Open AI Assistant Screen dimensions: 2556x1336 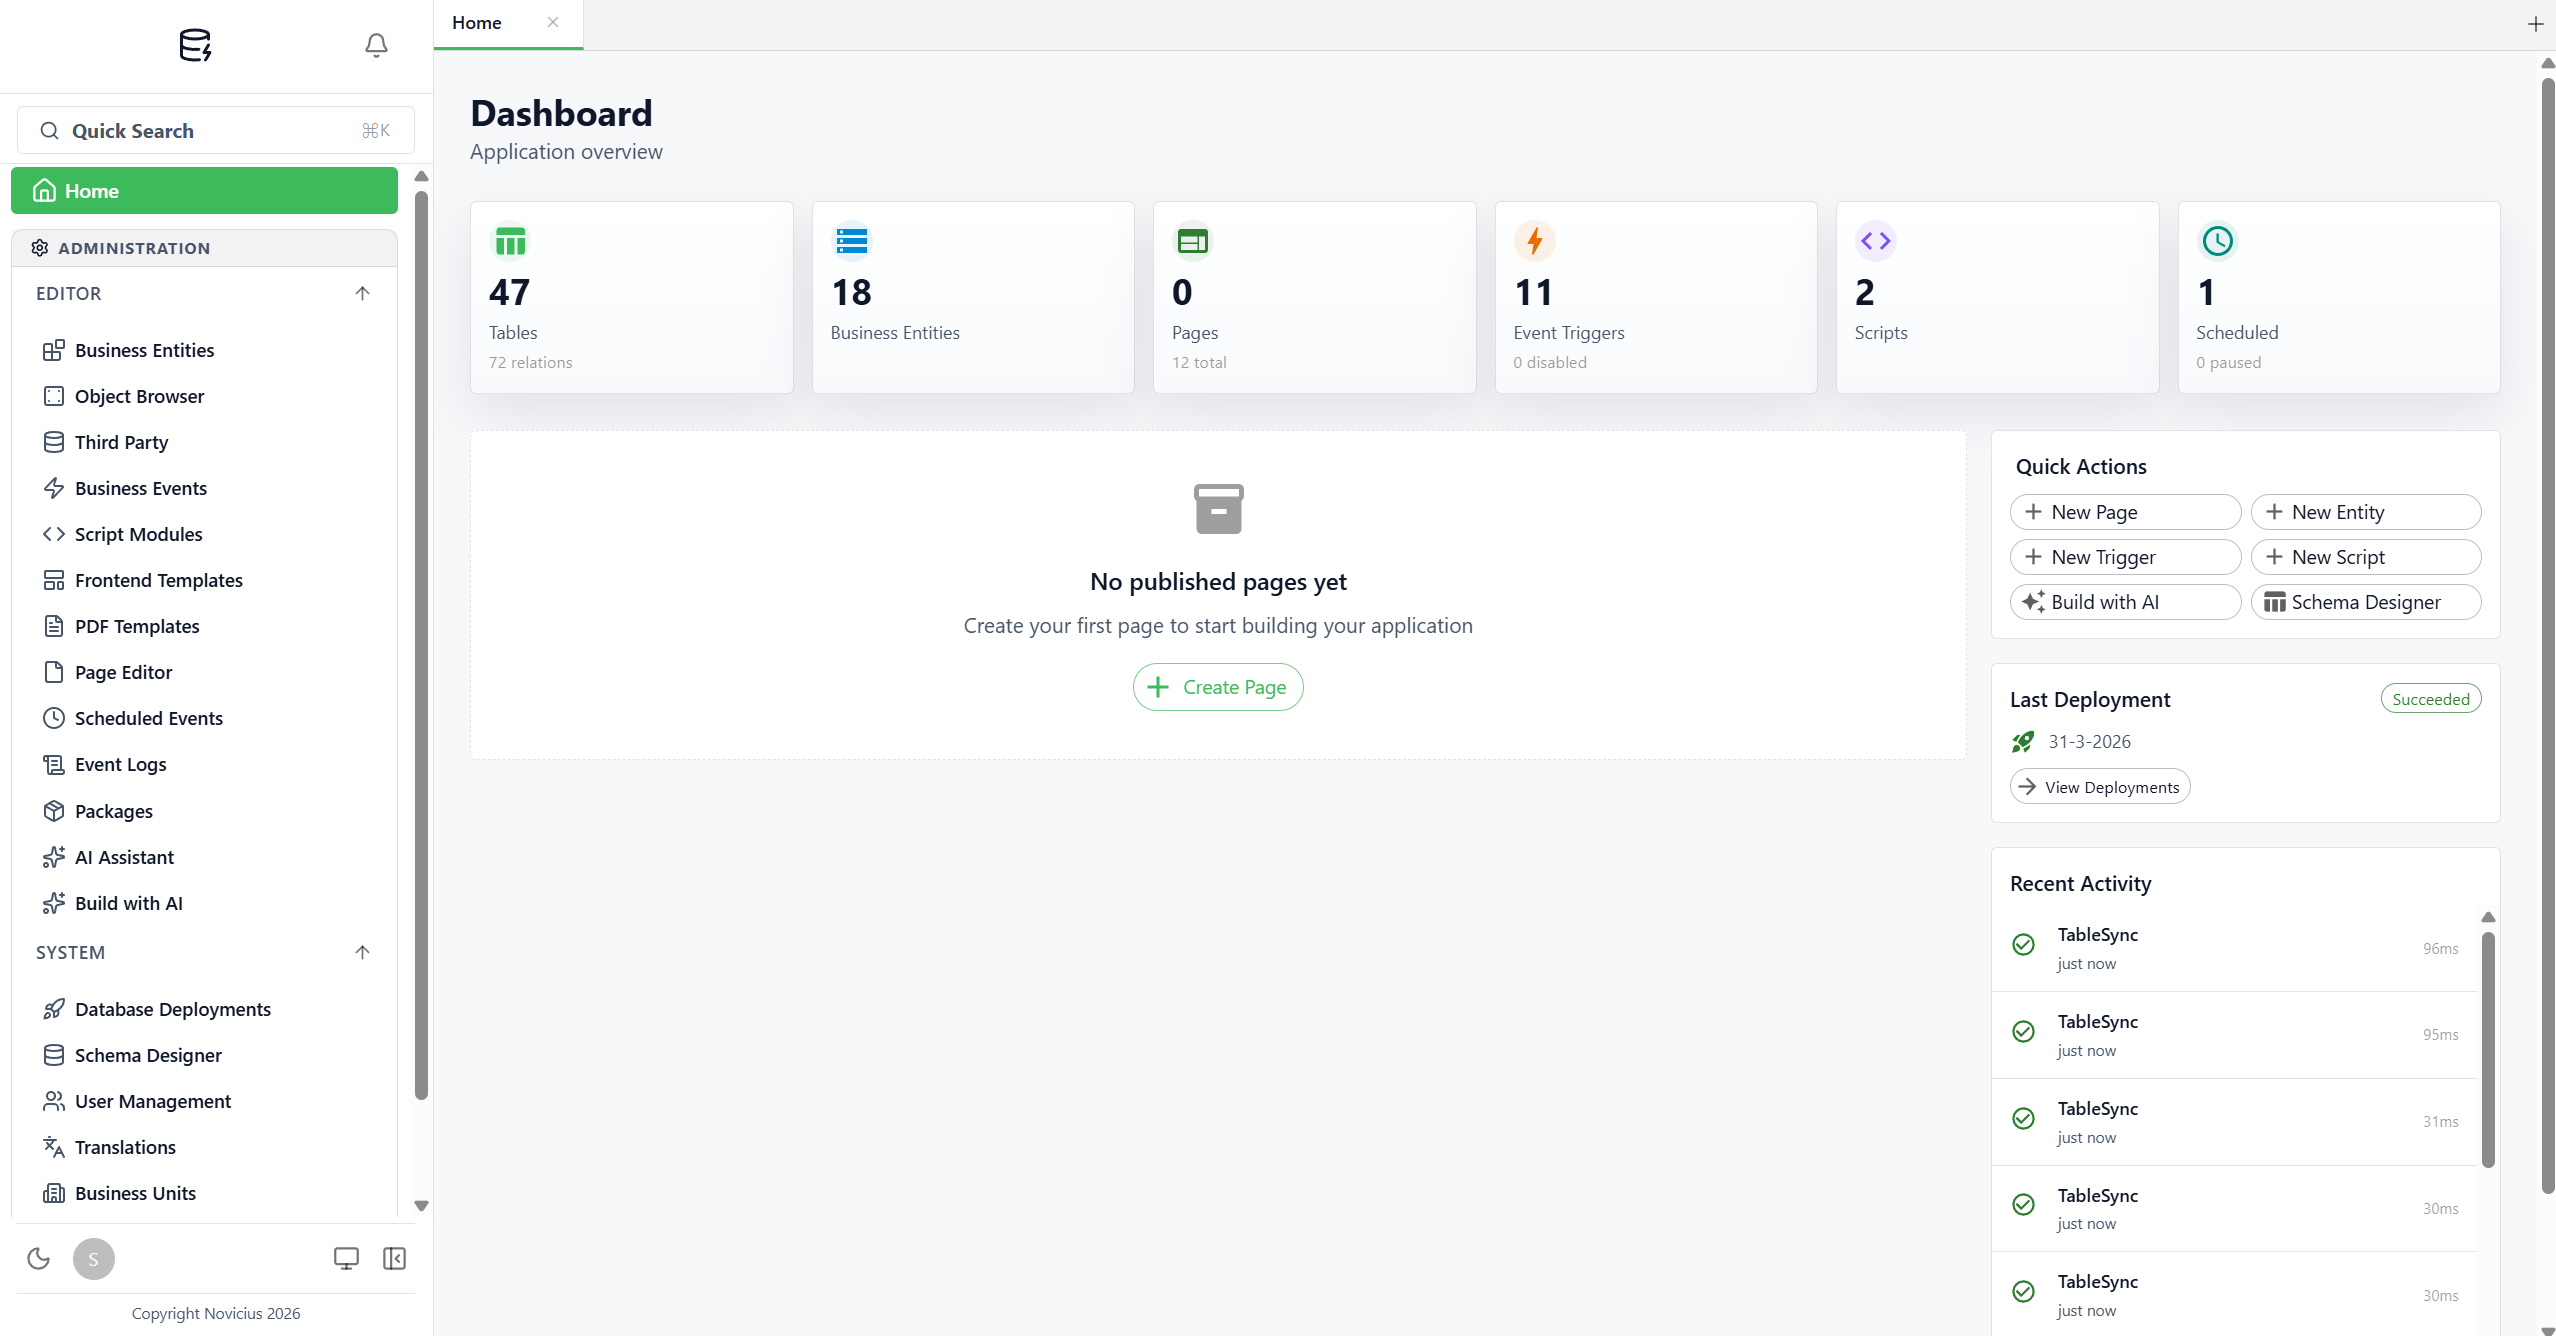pos(204,857)
